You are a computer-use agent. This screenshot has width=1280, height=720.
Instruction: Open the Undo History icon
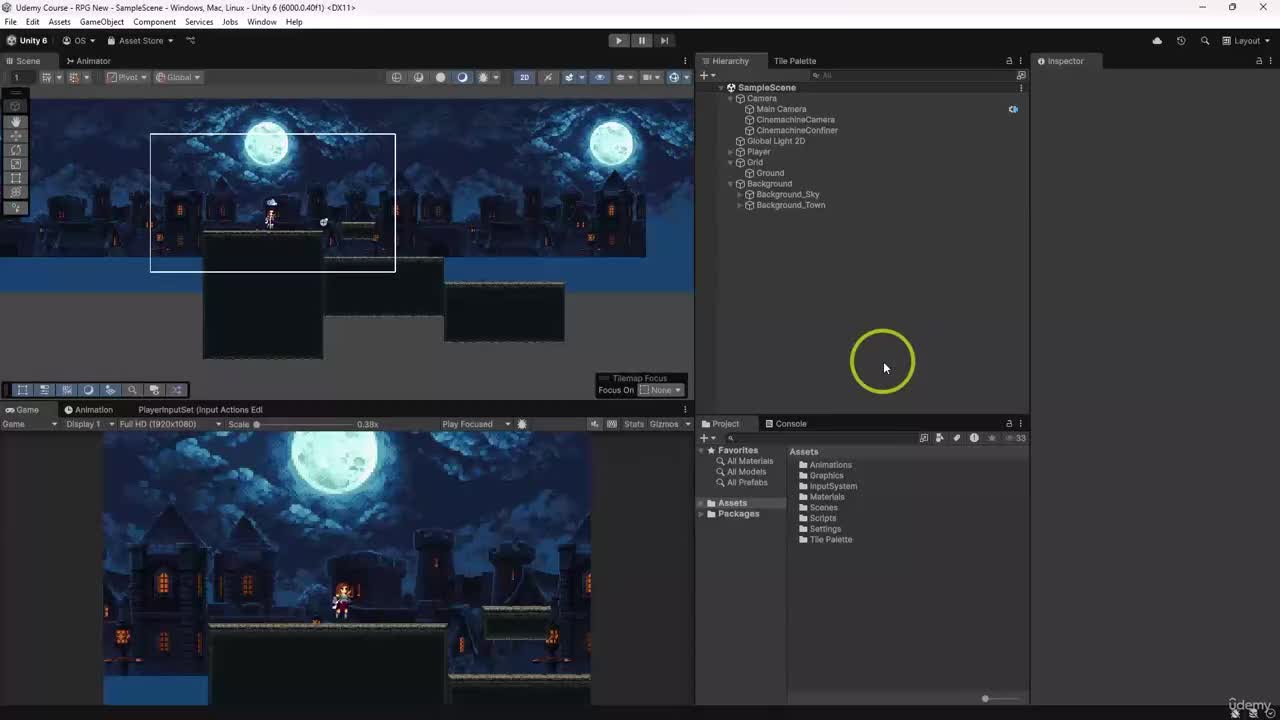tap(1181, 41)
